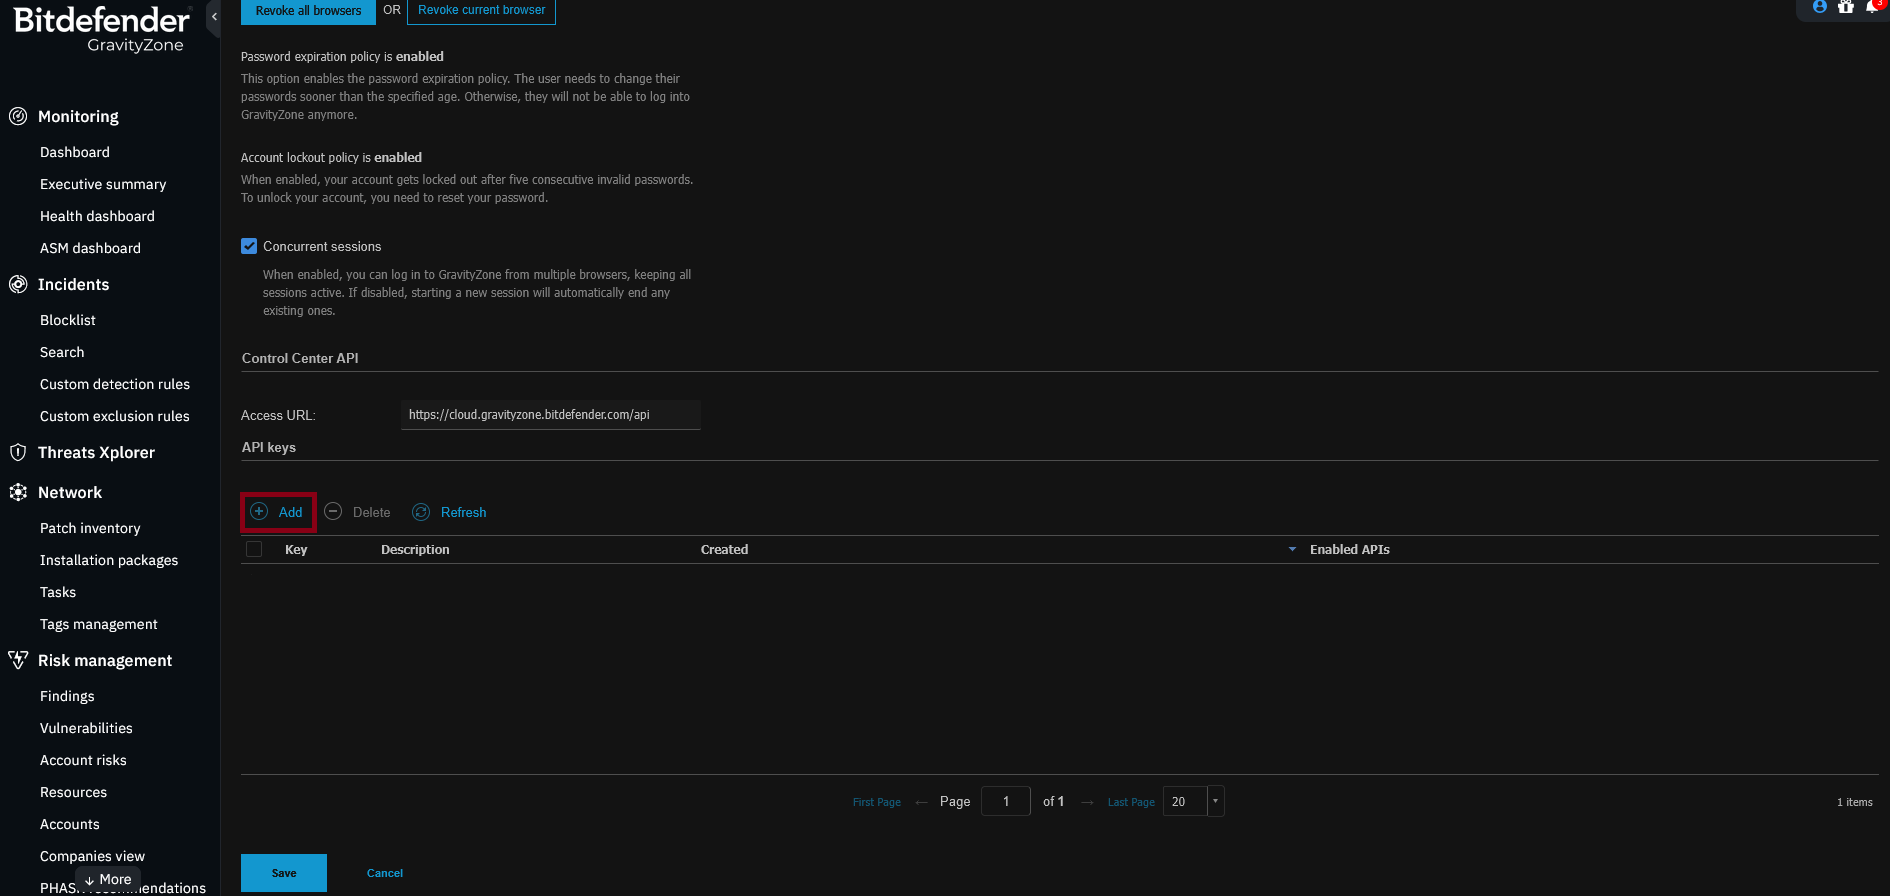
Task: Open Custom detection rules
Action: 115,384
